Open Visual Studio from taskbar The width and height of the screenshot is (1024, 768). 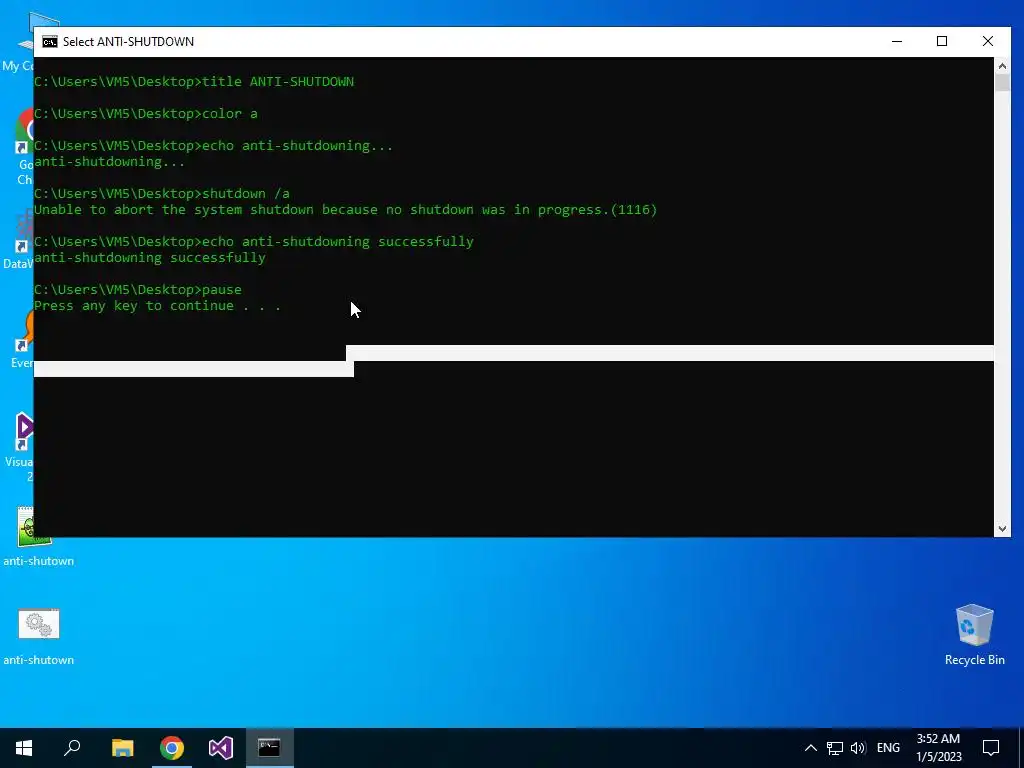221,748
